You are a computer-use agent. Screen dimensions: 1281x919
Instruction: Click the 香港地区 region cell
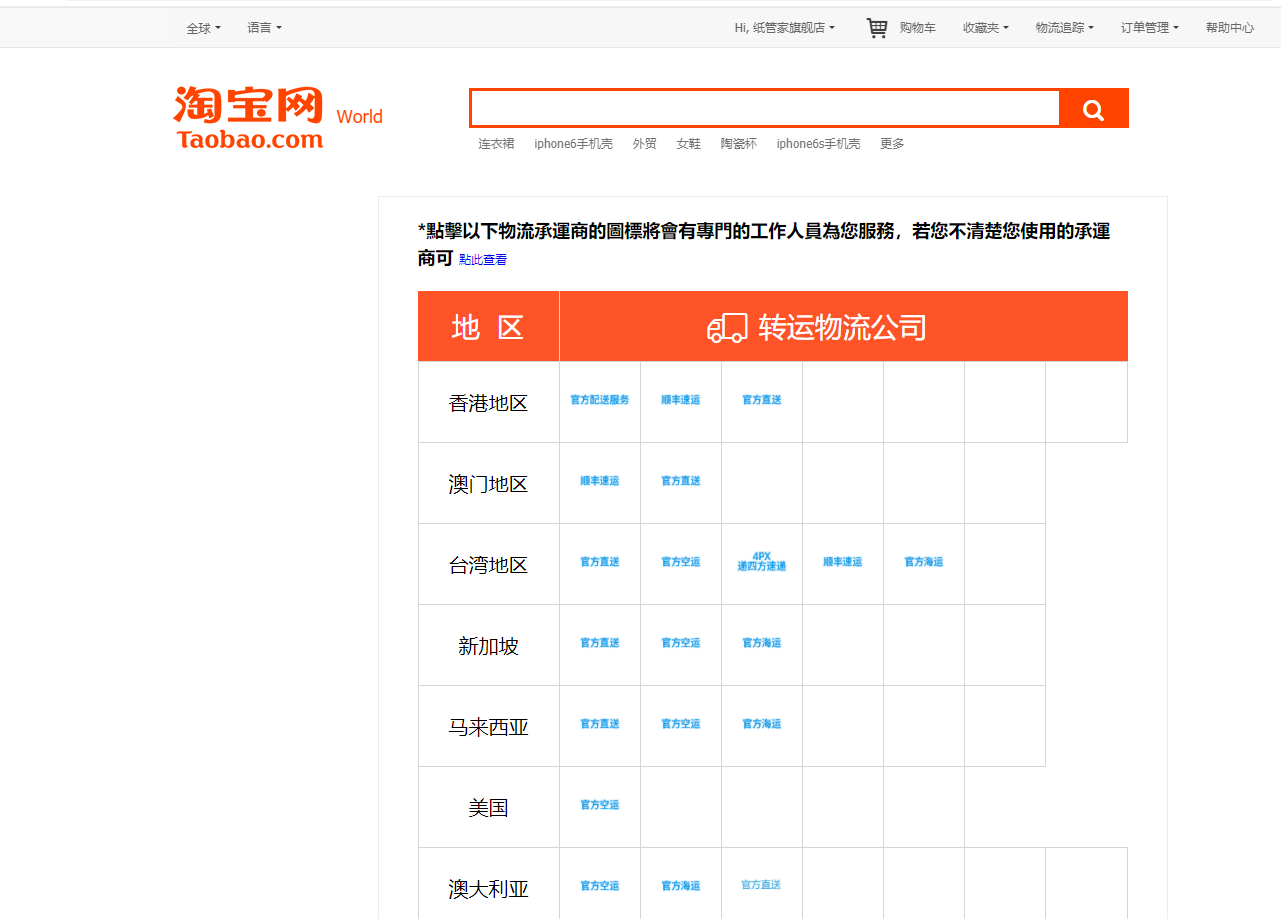[489, 402]
